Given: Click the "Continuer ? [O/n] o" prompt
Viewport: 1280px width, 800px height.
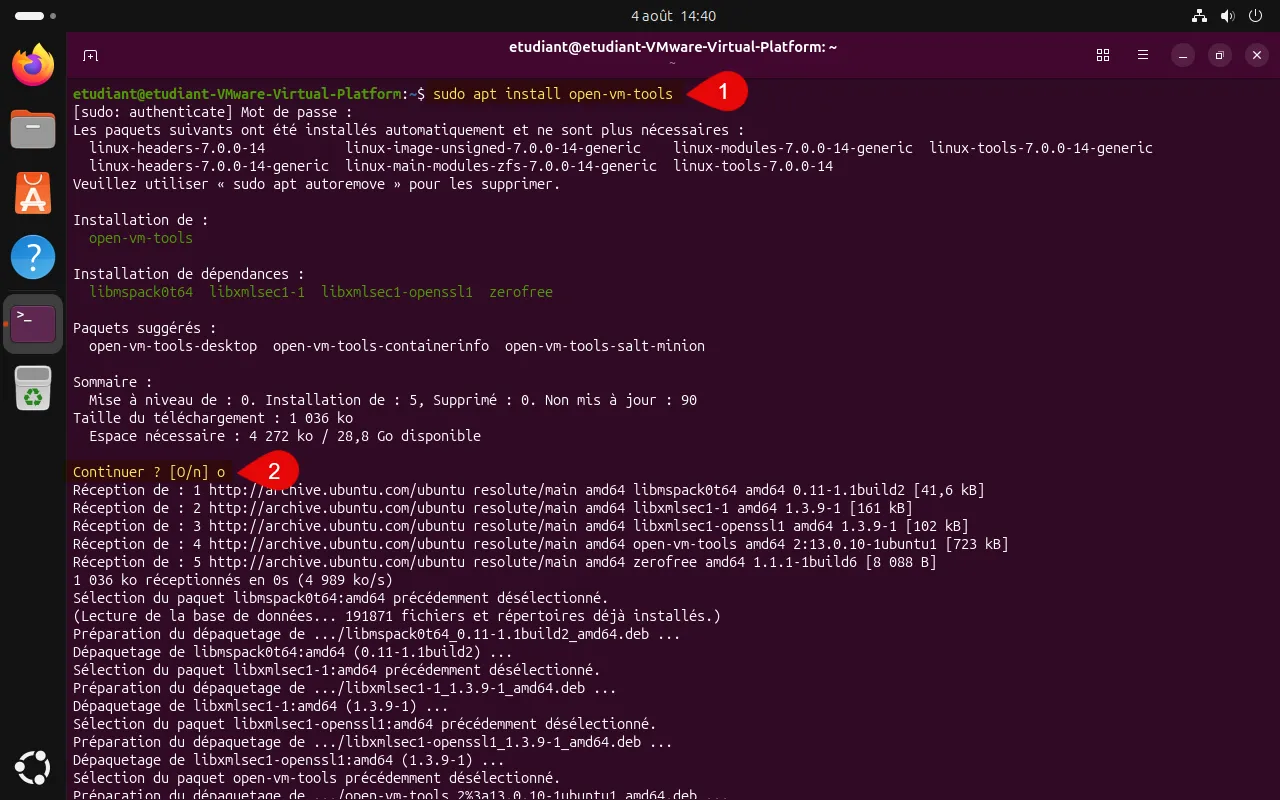Looking at the screenshot, I should [x=149, y=472].
